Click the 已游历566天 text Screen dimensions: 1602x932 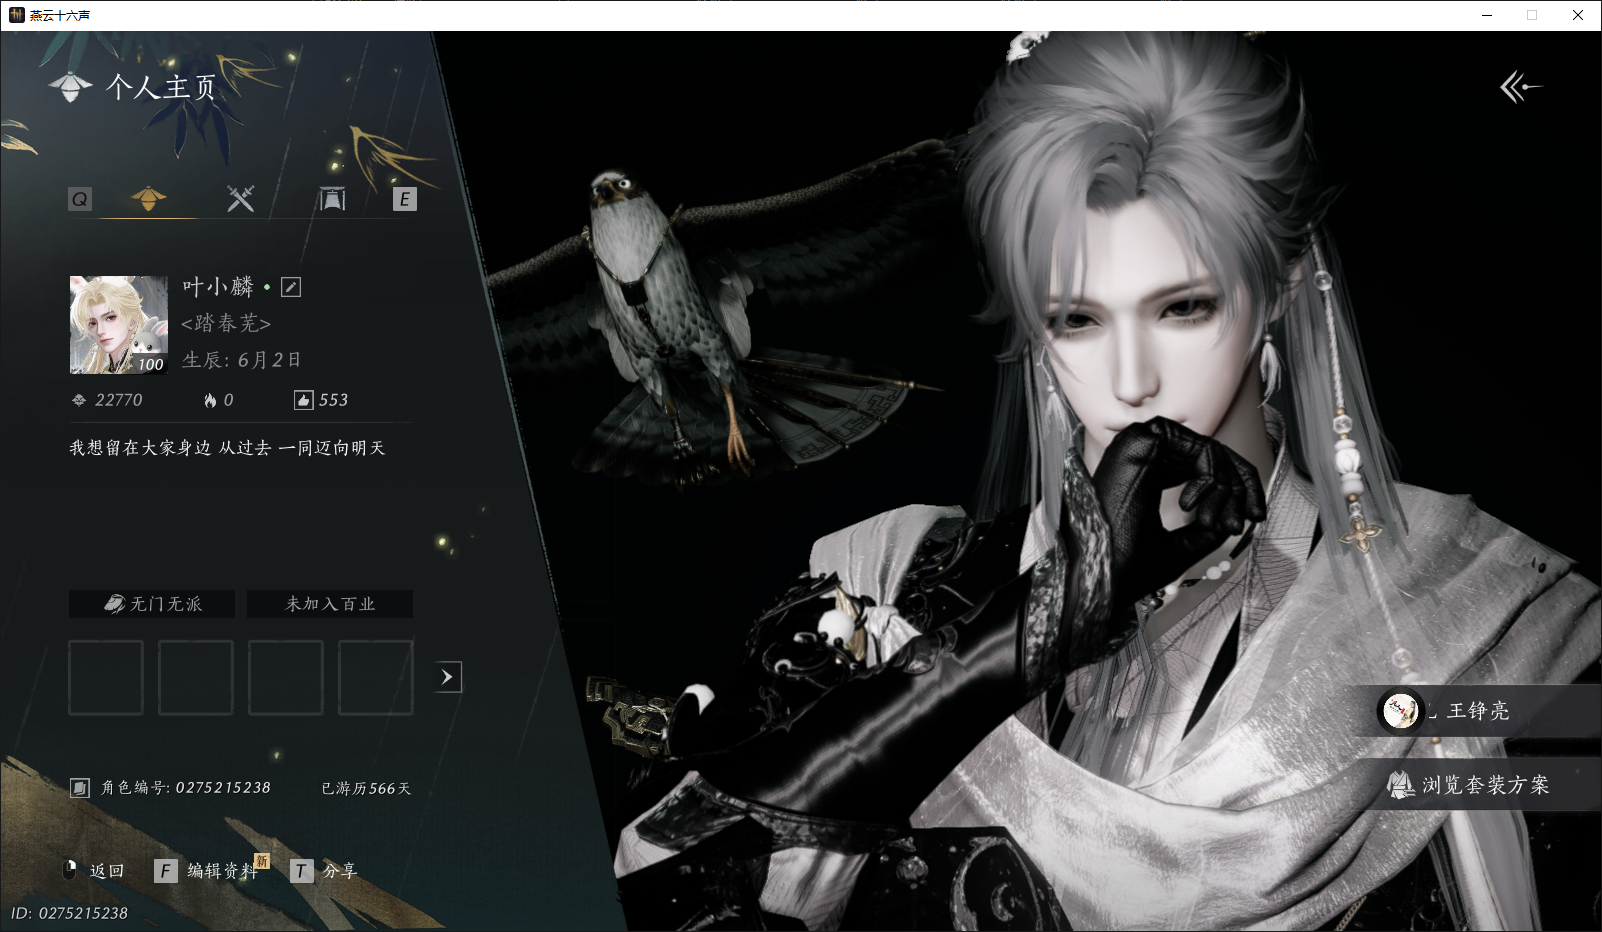pos(366,789)
